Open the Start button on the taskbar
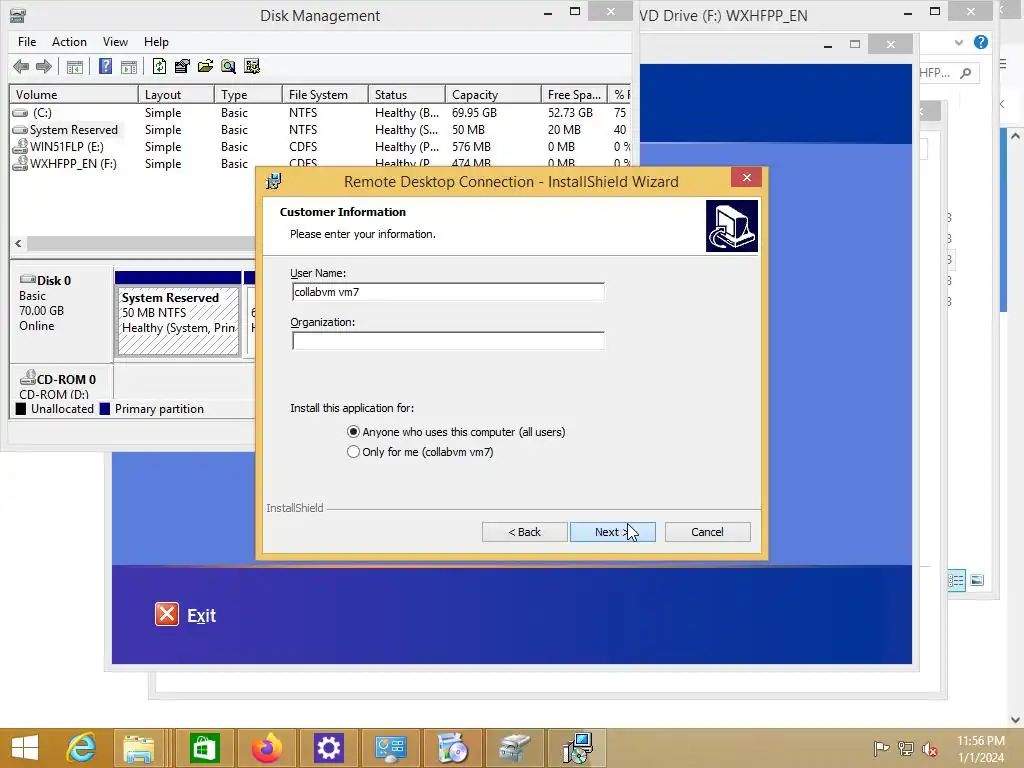Viewport: 1024px width, 768px height. [x=25, y=748]
